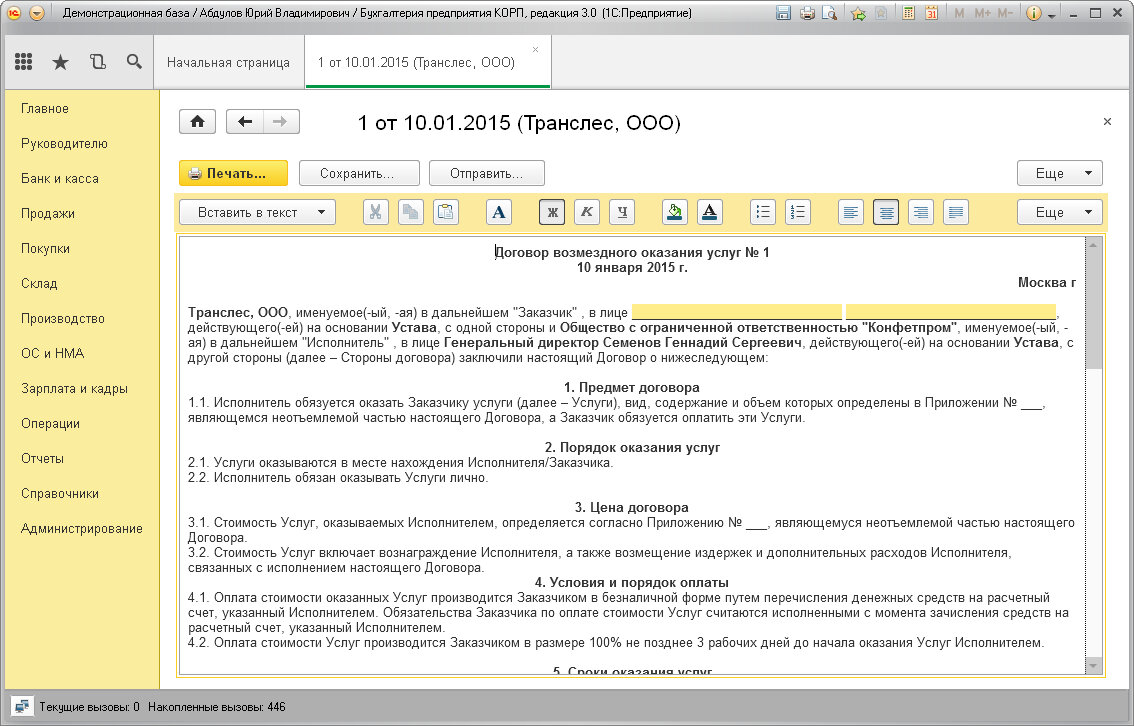Click performance indicator icon in status bar

click(22, 706)
